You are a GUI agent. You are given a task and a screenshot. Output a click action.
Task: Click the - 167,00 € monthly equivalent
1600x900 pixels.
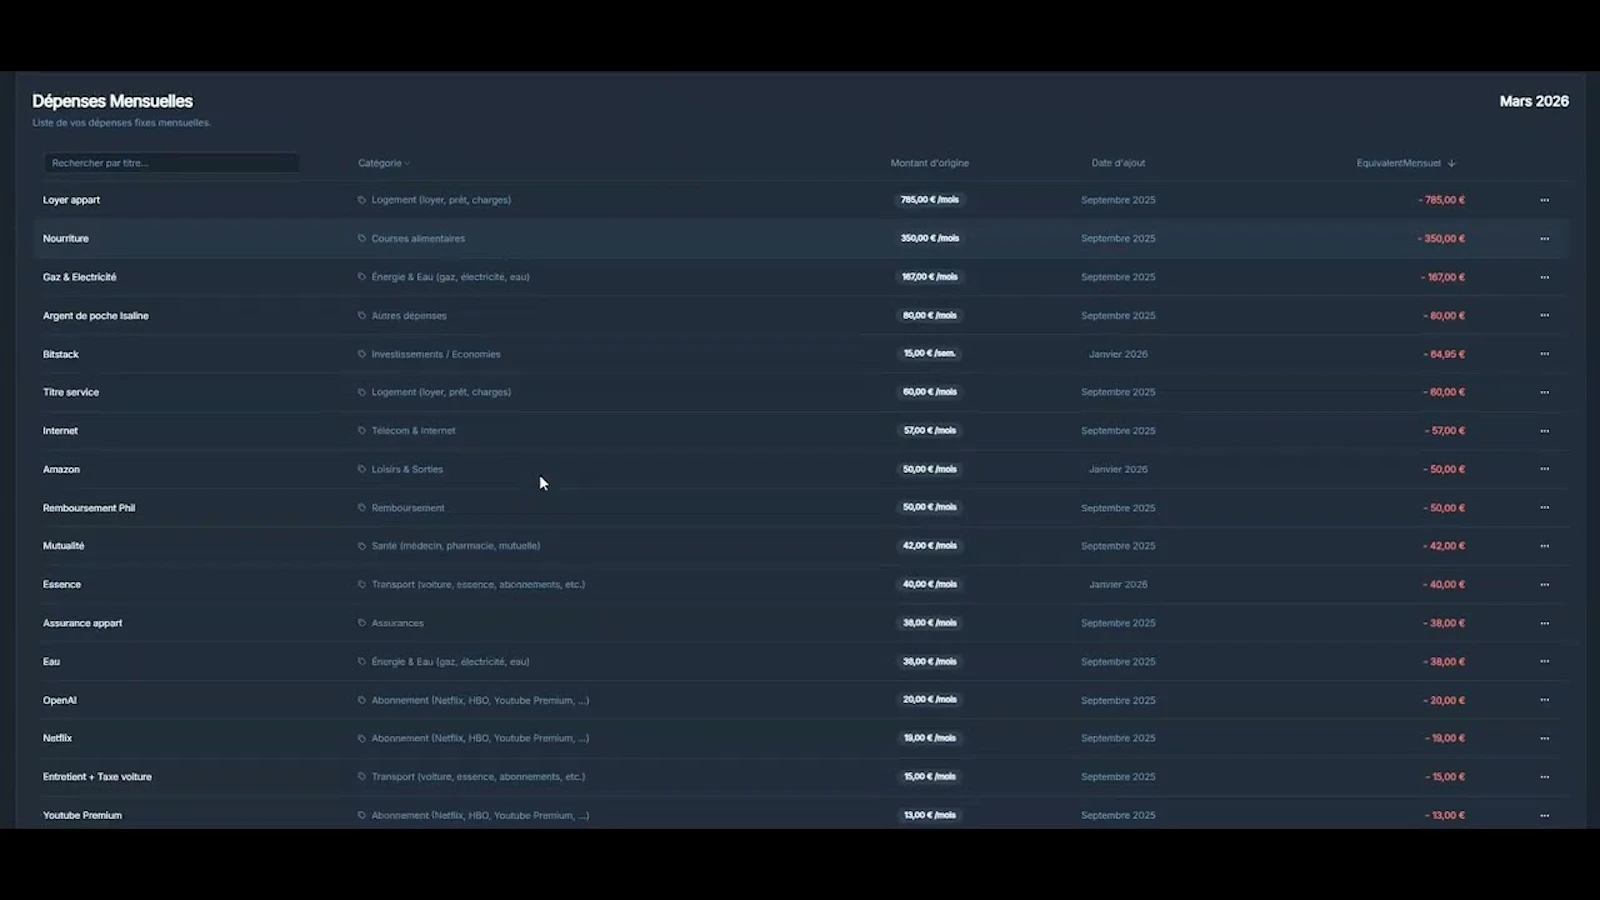pos(1442,277)
